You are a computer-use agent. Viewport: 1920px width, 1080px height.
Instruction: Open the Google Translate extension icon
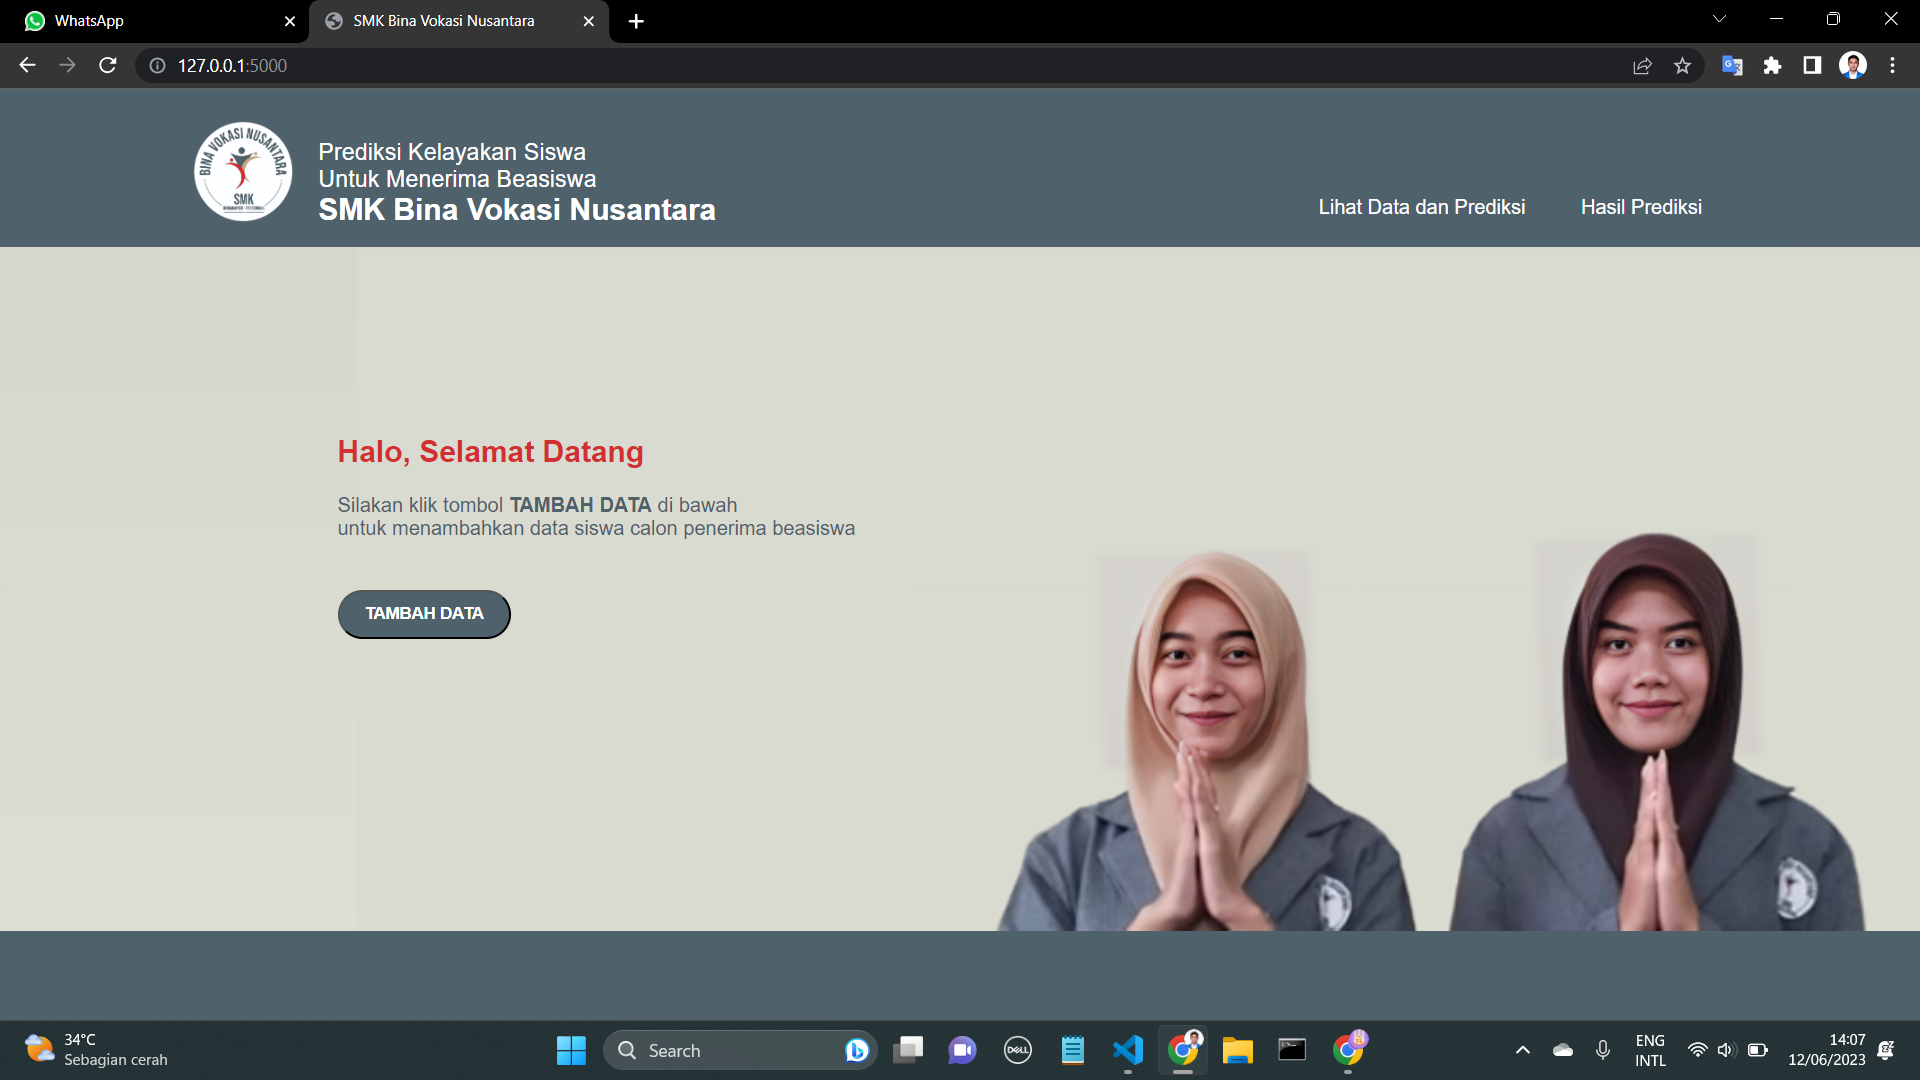[1732, 65]
